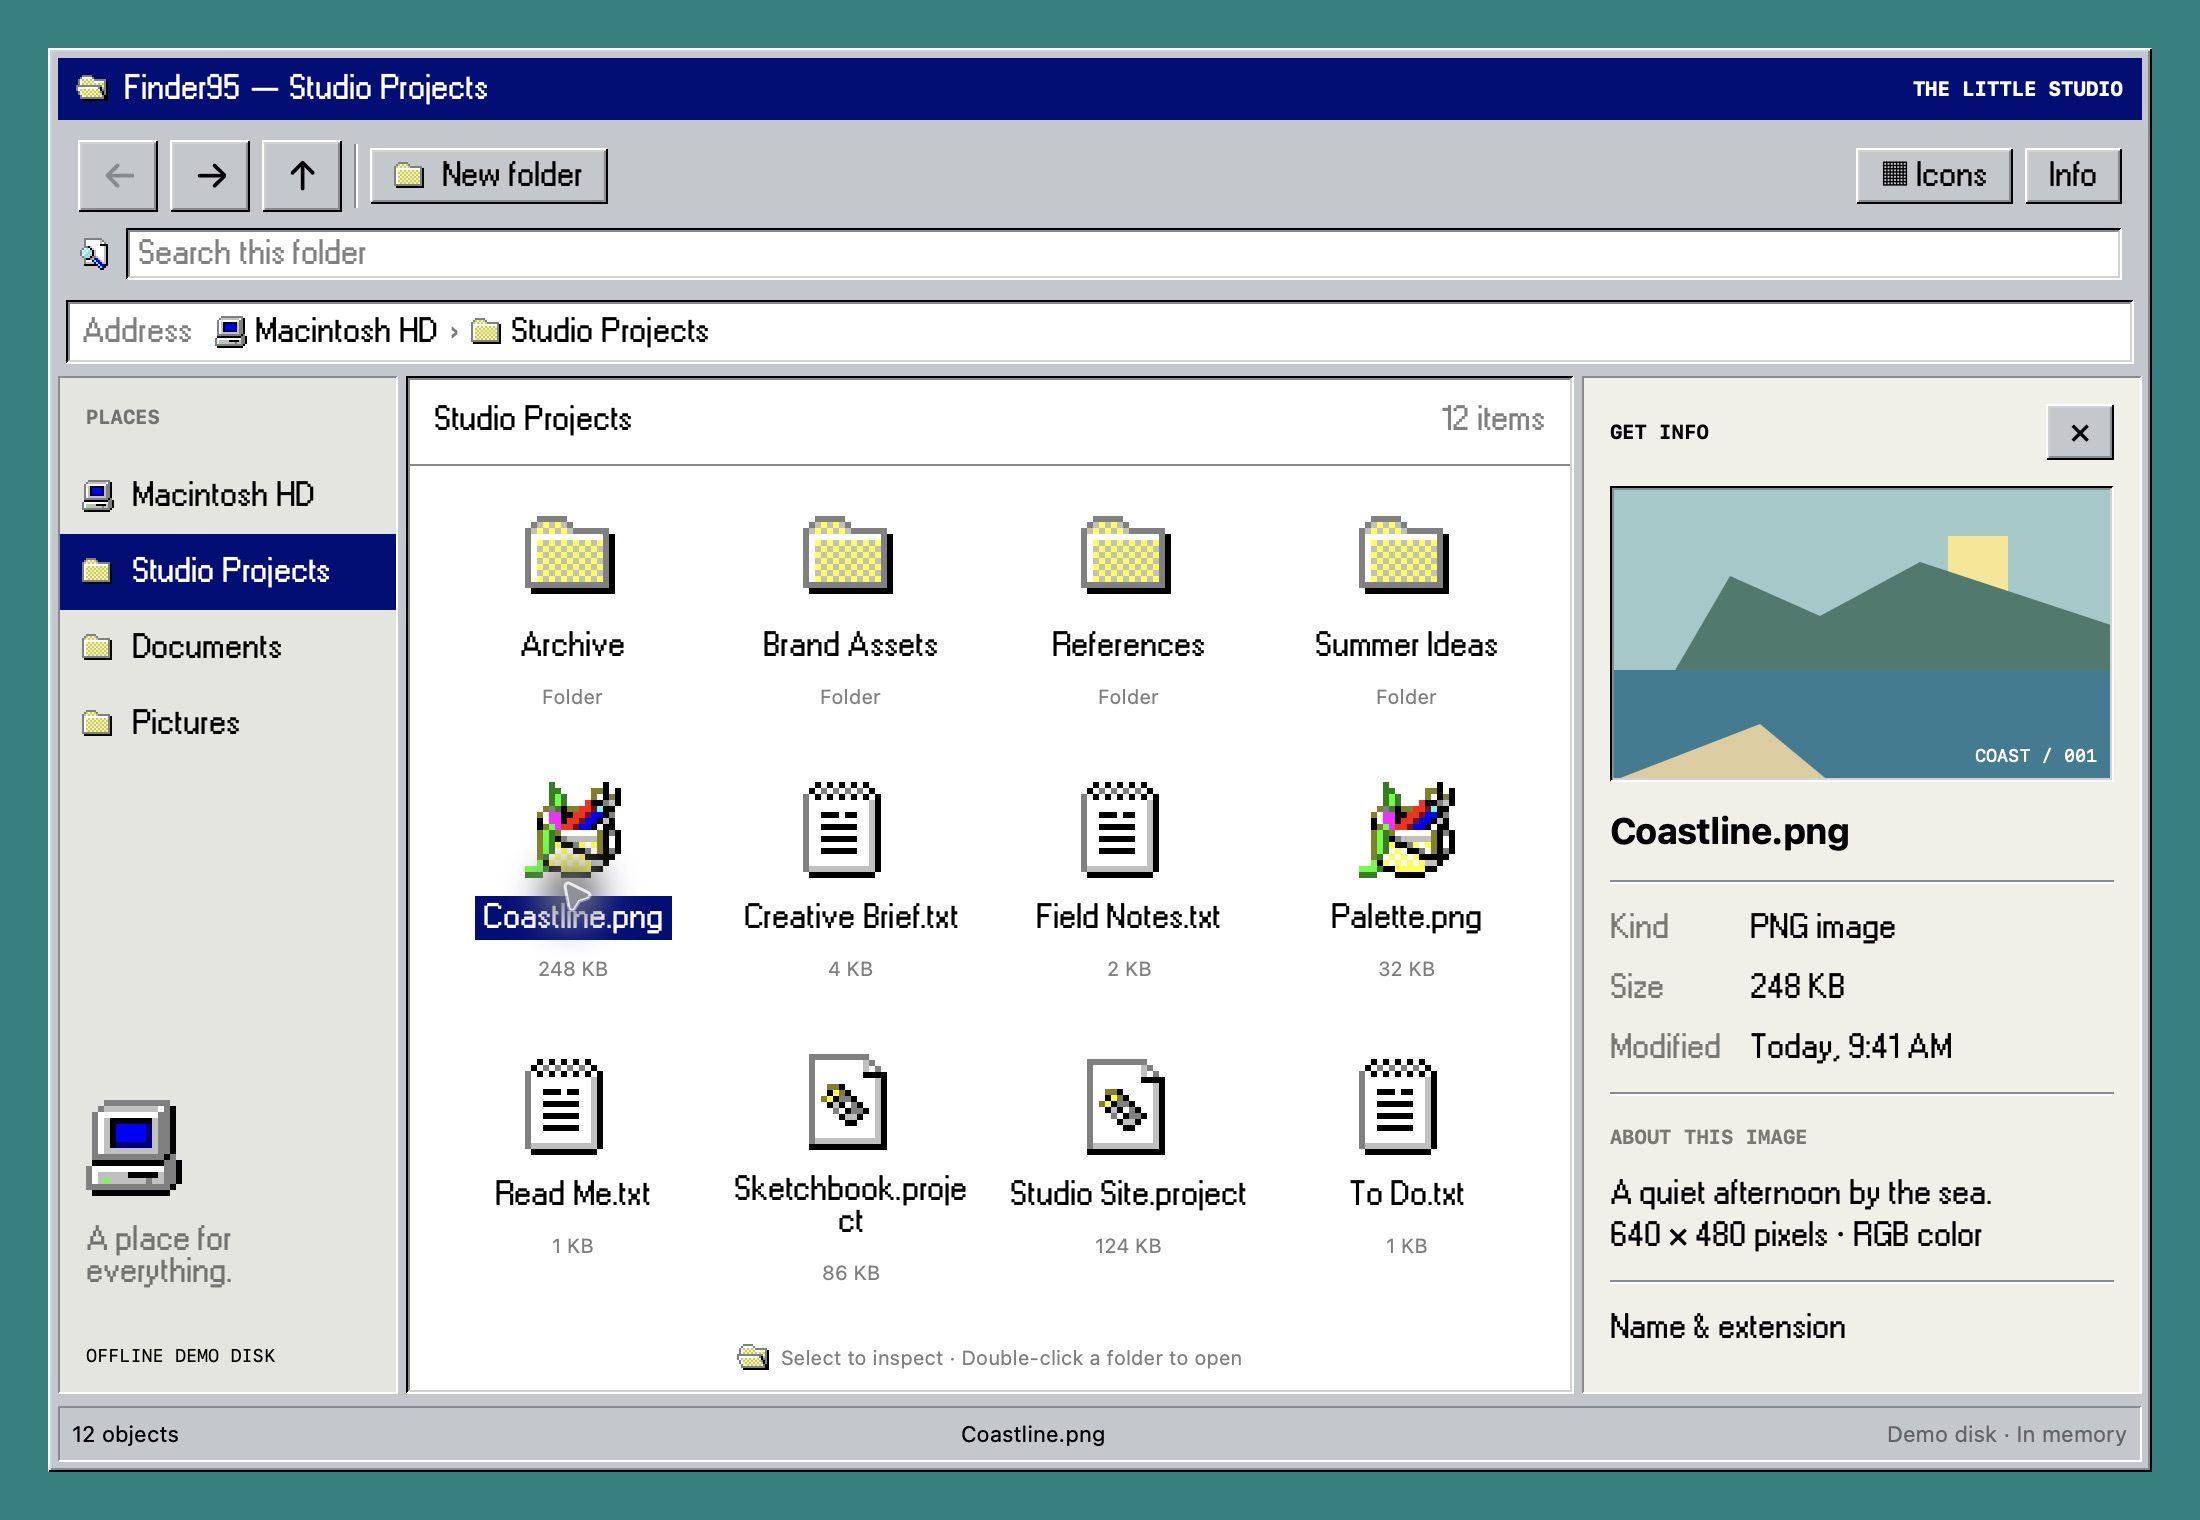Click the Name & extension section heading

1727,1327
